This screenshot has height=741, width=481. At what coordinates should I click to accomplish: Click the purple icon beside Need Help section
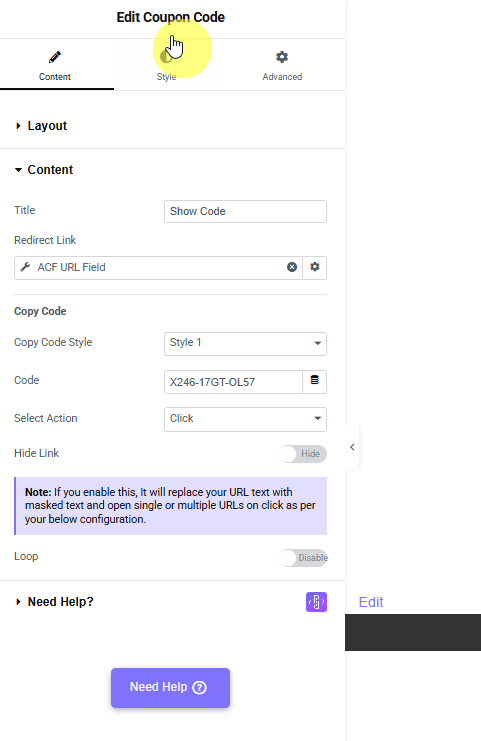click(316, 602)
